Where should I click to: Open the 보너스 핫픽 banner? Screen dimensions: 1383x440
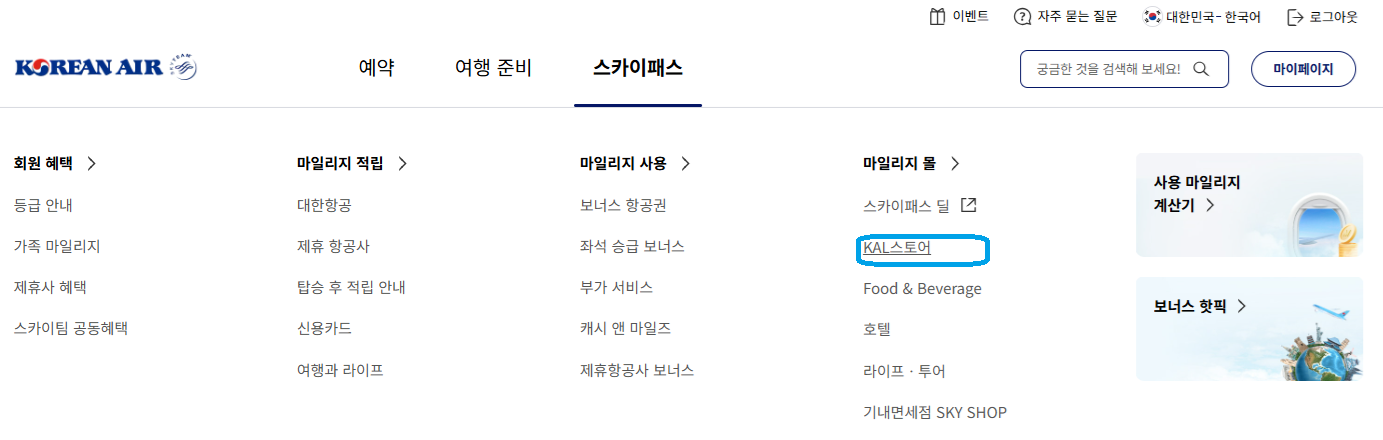[1248, 328]
